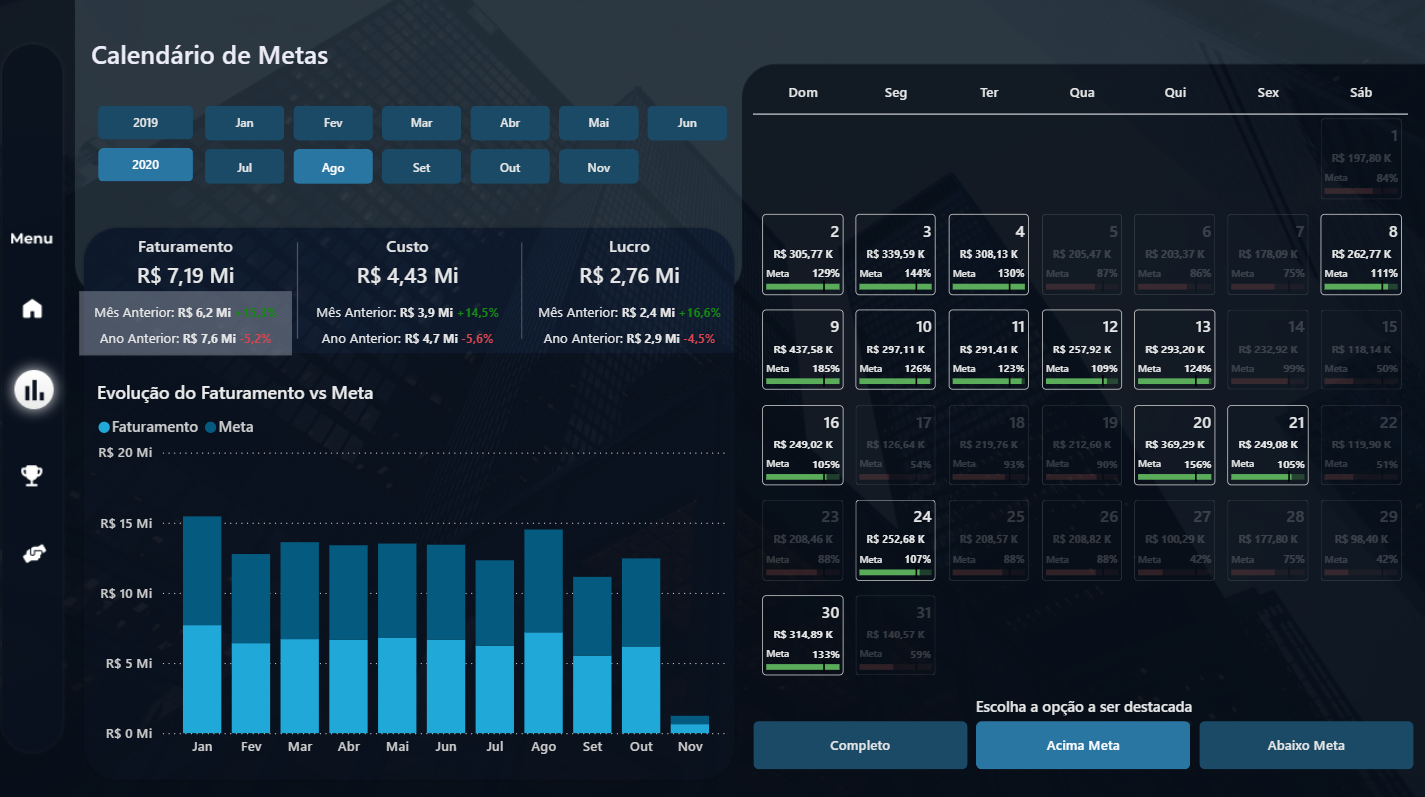The image size is (1425, 797).
Task: Select the Fev month filter
Action: coord(333,123)
